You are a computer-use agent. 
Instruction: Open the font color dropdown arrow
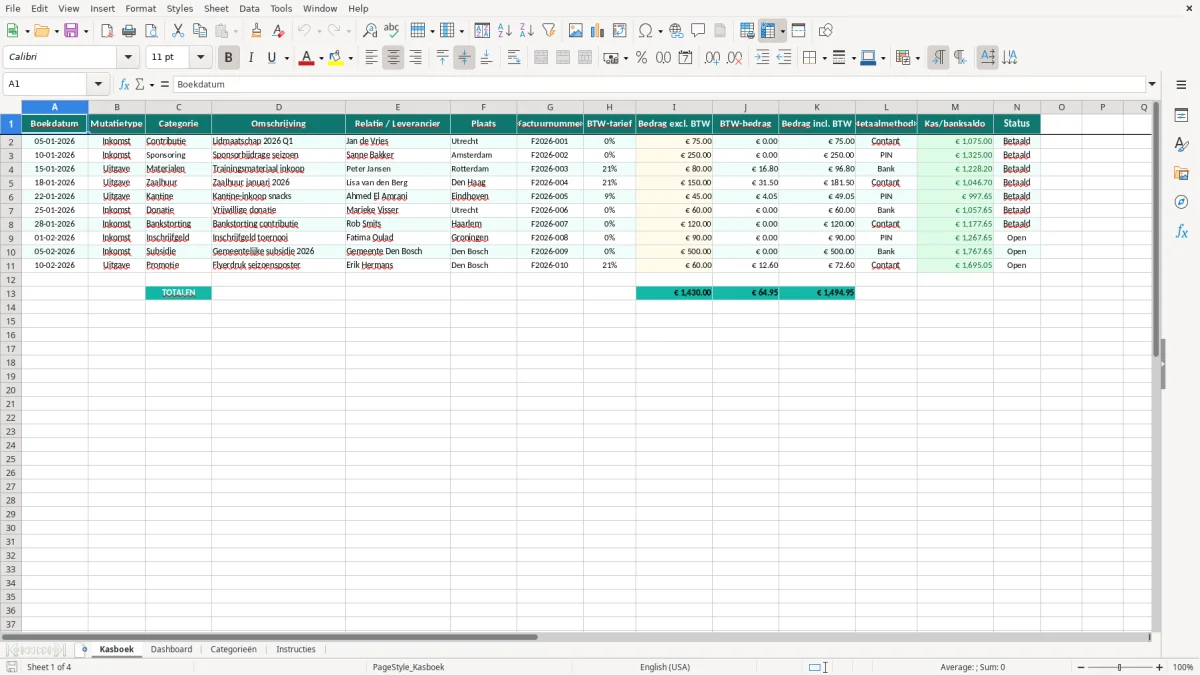point(321,58)
